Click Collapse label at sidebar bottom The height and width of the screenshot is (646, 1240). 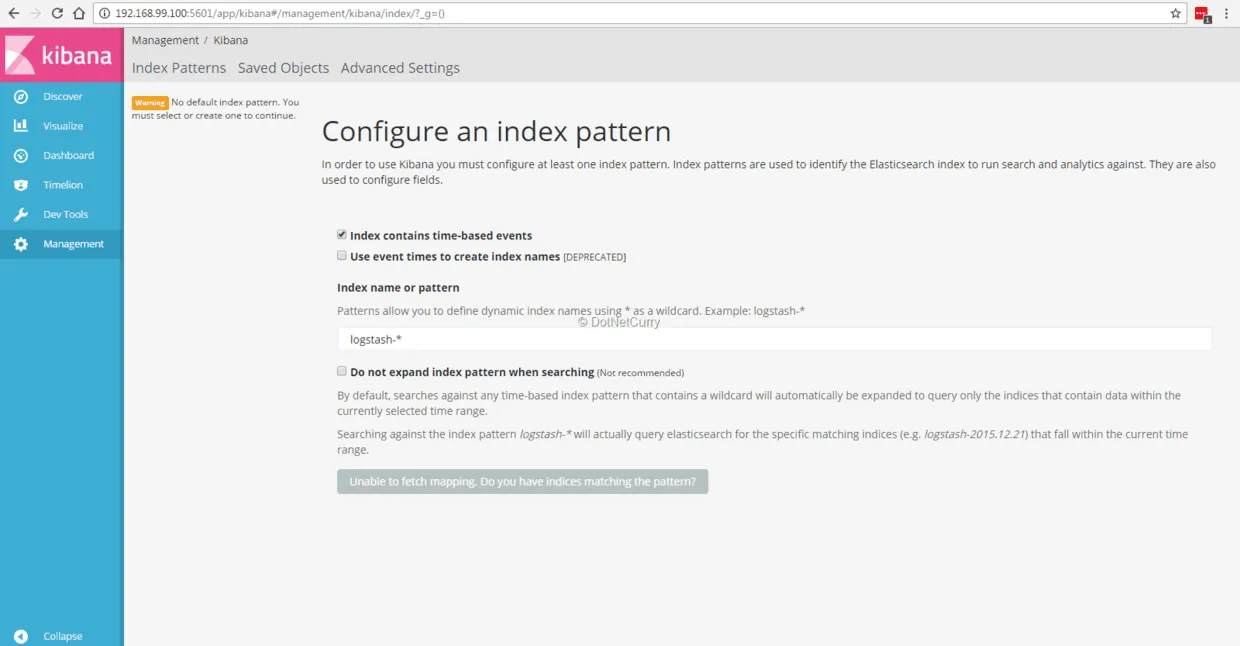click(x=63, y=636)
